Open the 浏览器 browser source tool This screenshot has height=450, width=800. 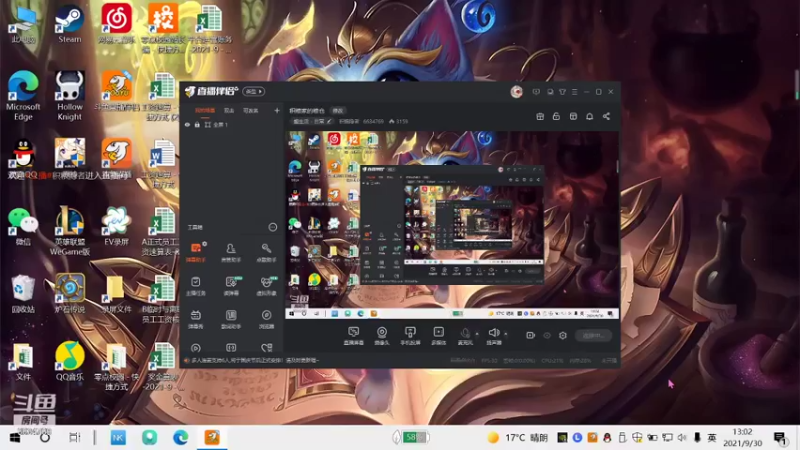point(266,319)
